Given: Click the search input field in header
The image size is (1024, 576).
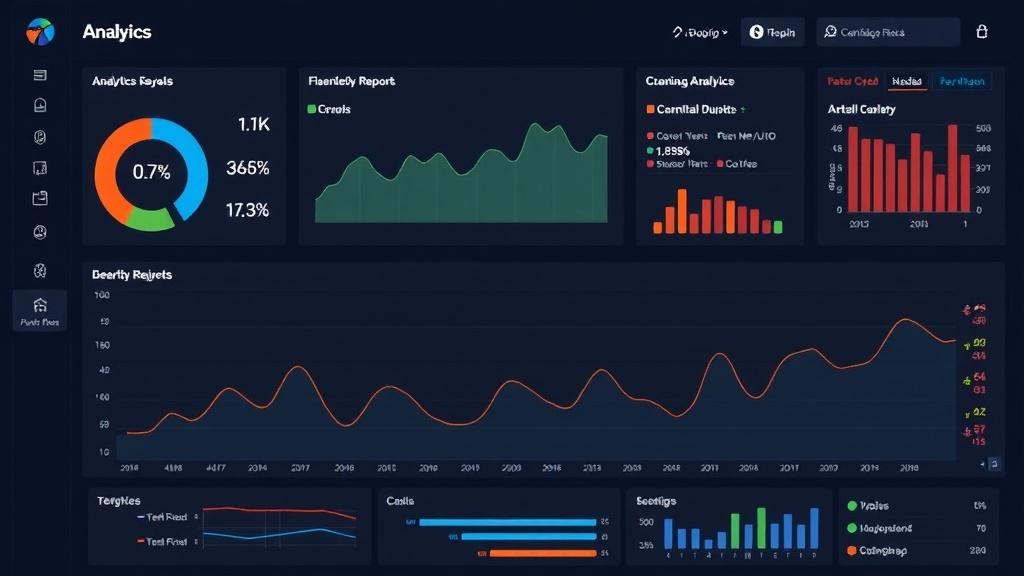Looking at the screenshot, I should click(x=888, y=32).
